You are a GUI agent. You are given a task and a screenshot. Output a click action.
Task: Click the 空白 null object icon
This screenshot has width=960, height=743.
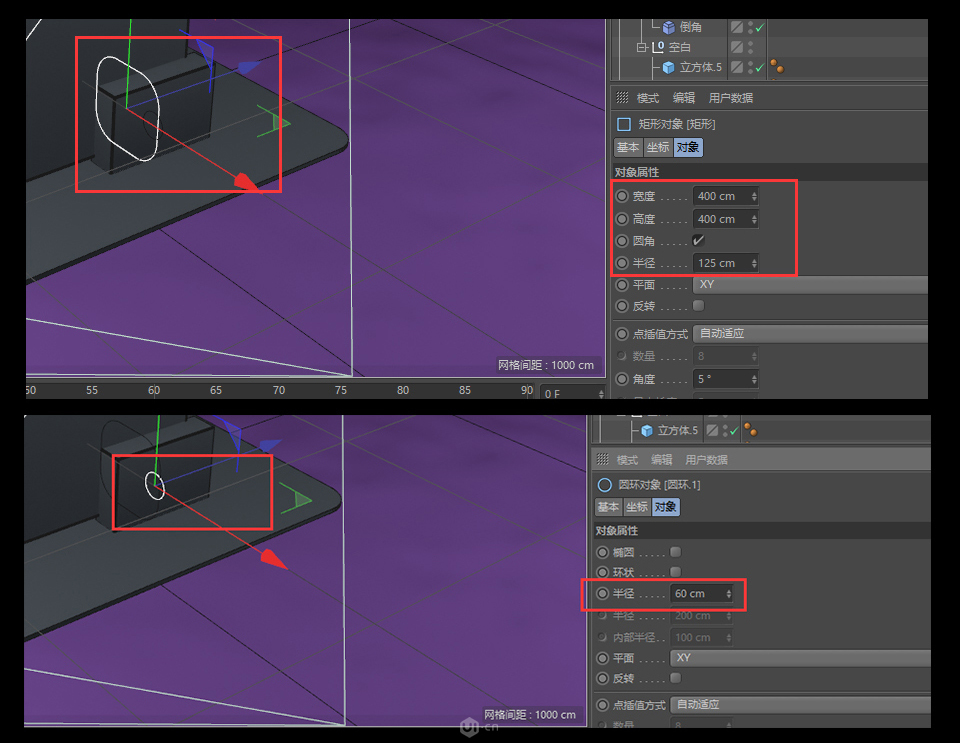click(659, 46)
